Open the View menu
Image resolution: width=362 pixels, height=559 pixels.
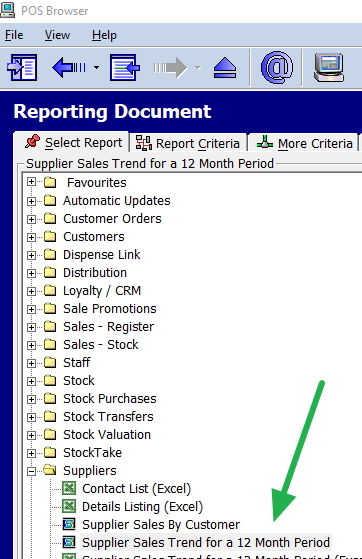[57, 35]
